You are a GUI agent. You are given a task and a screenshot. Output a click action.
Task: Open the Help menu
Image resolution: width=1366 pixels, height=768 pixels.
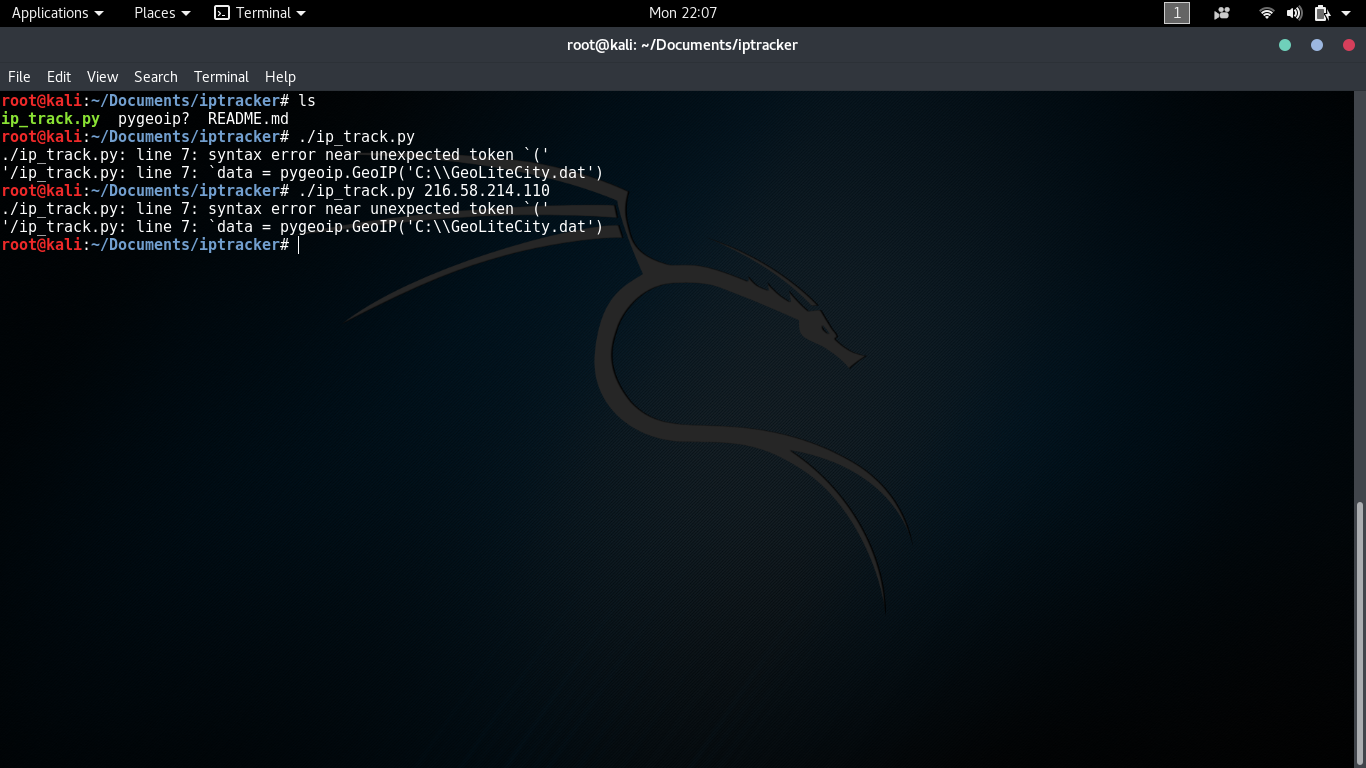[280, 77]
